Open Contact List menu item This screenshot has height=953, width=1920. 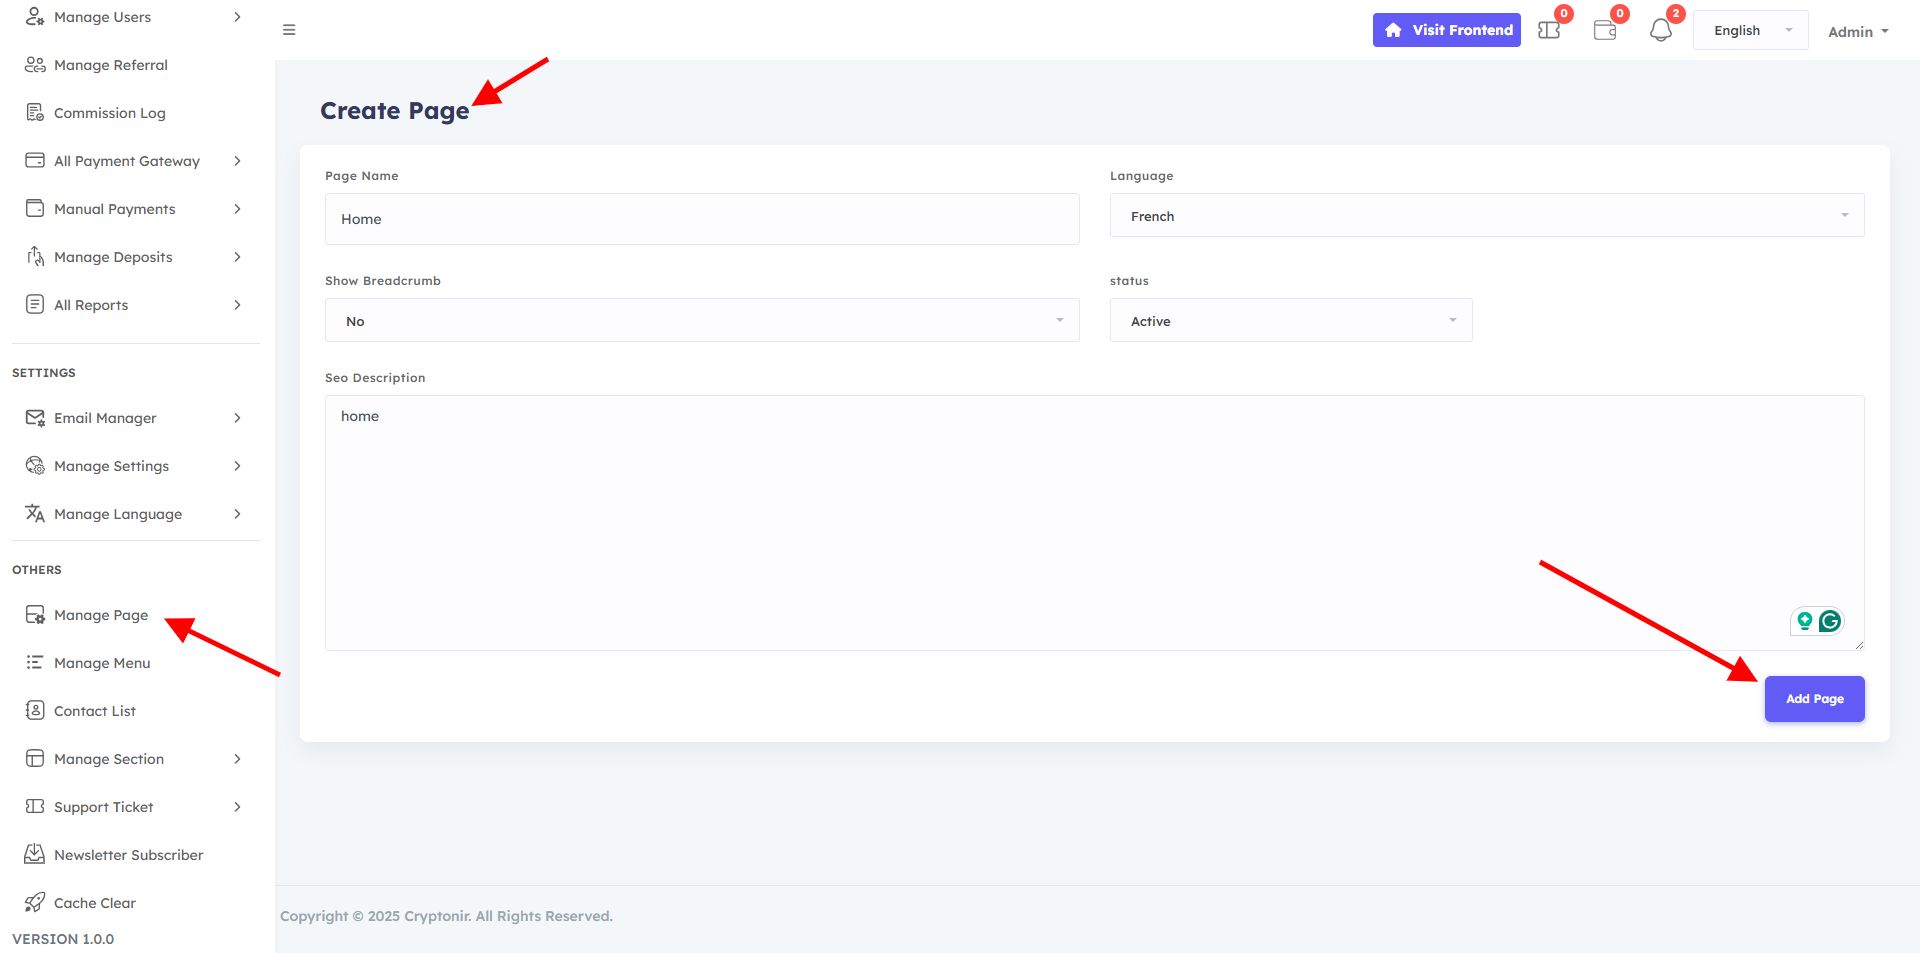pyautogui.click(x=95, y=711)
